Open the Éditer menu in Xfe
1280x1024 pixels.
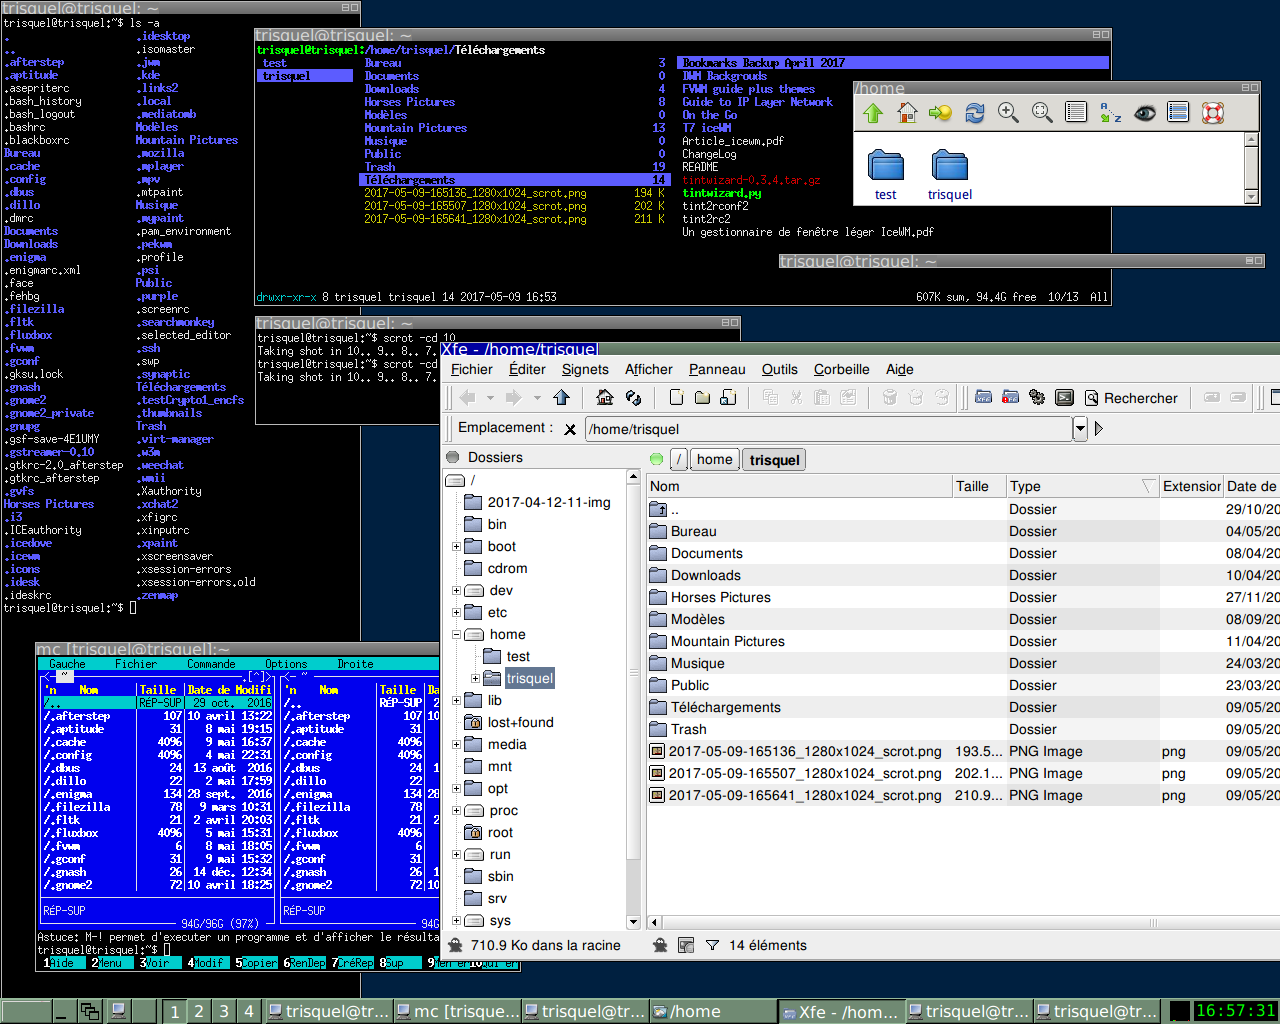pyautogui.click(x=527, y=369)
